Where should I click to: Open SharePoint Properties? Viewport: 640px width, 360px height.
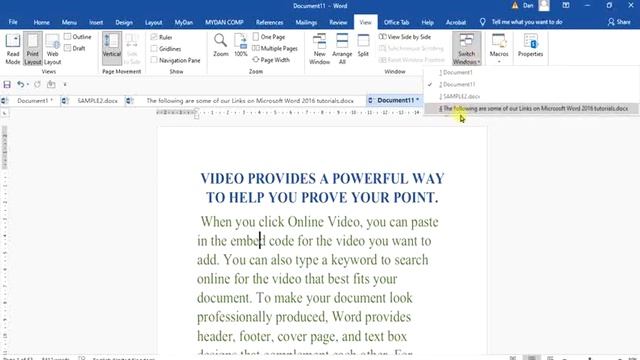(x=530, y=45)
